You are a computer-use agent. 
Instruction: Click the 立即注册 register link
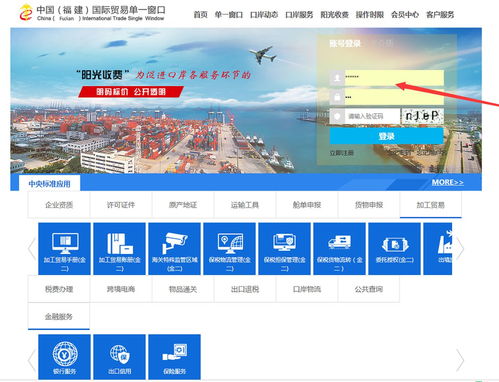(342, 153)
